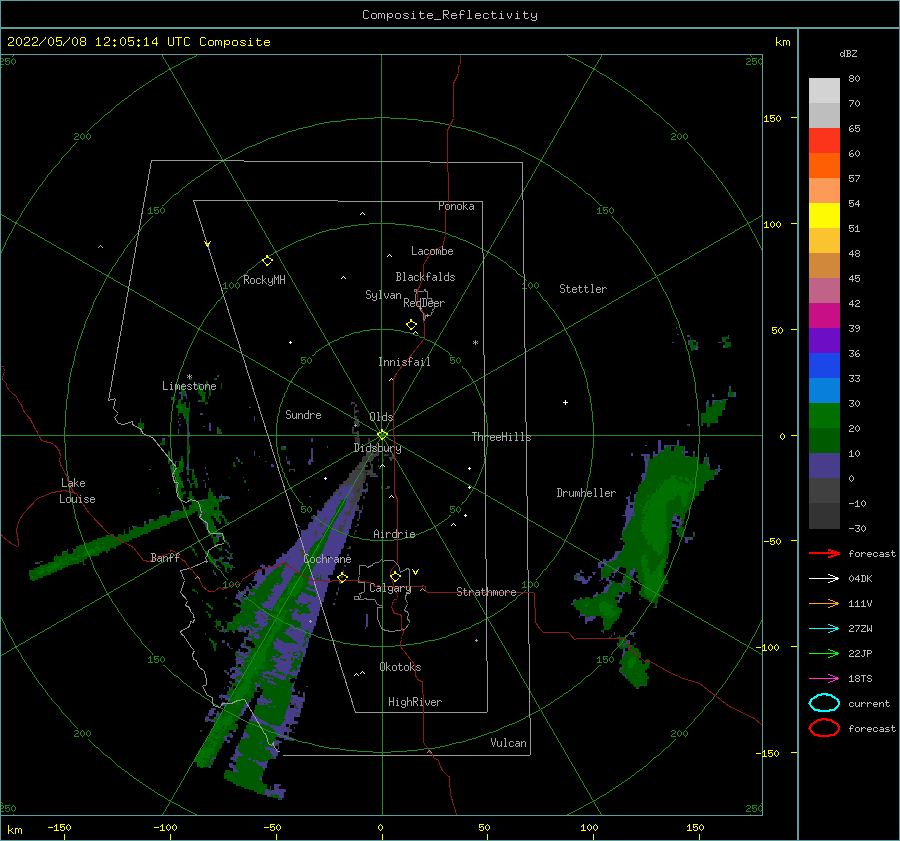
Task: Click the Lake Louise label
Action: click(77, 491)
